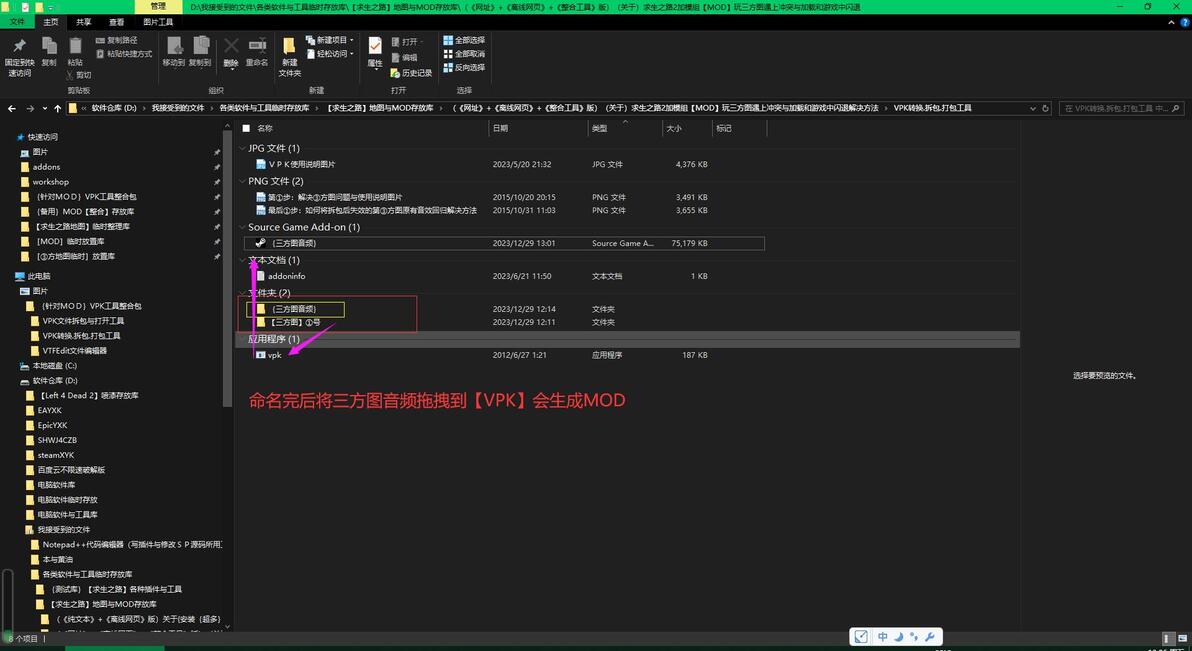Viewport: 1192px width, 651px height.
Task: Select the EpicYXK folder in tree
Action: tap(52, 425)
